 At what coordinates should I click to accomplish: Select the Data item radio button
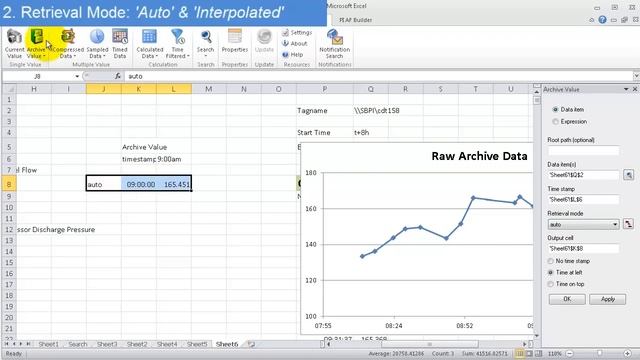point(555,109)
